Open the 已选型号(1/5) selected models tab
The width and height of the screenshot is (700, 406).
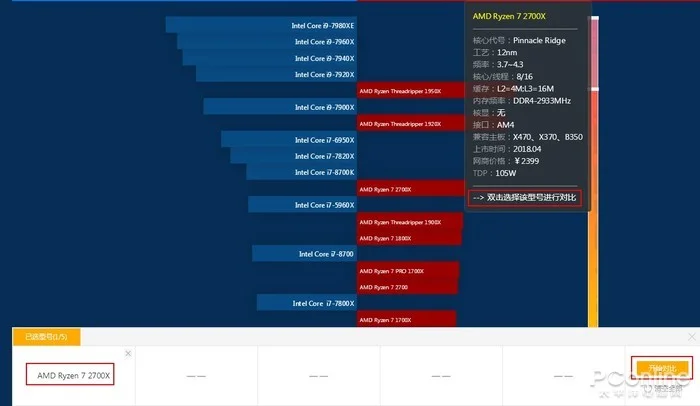(x=46, y=337)
